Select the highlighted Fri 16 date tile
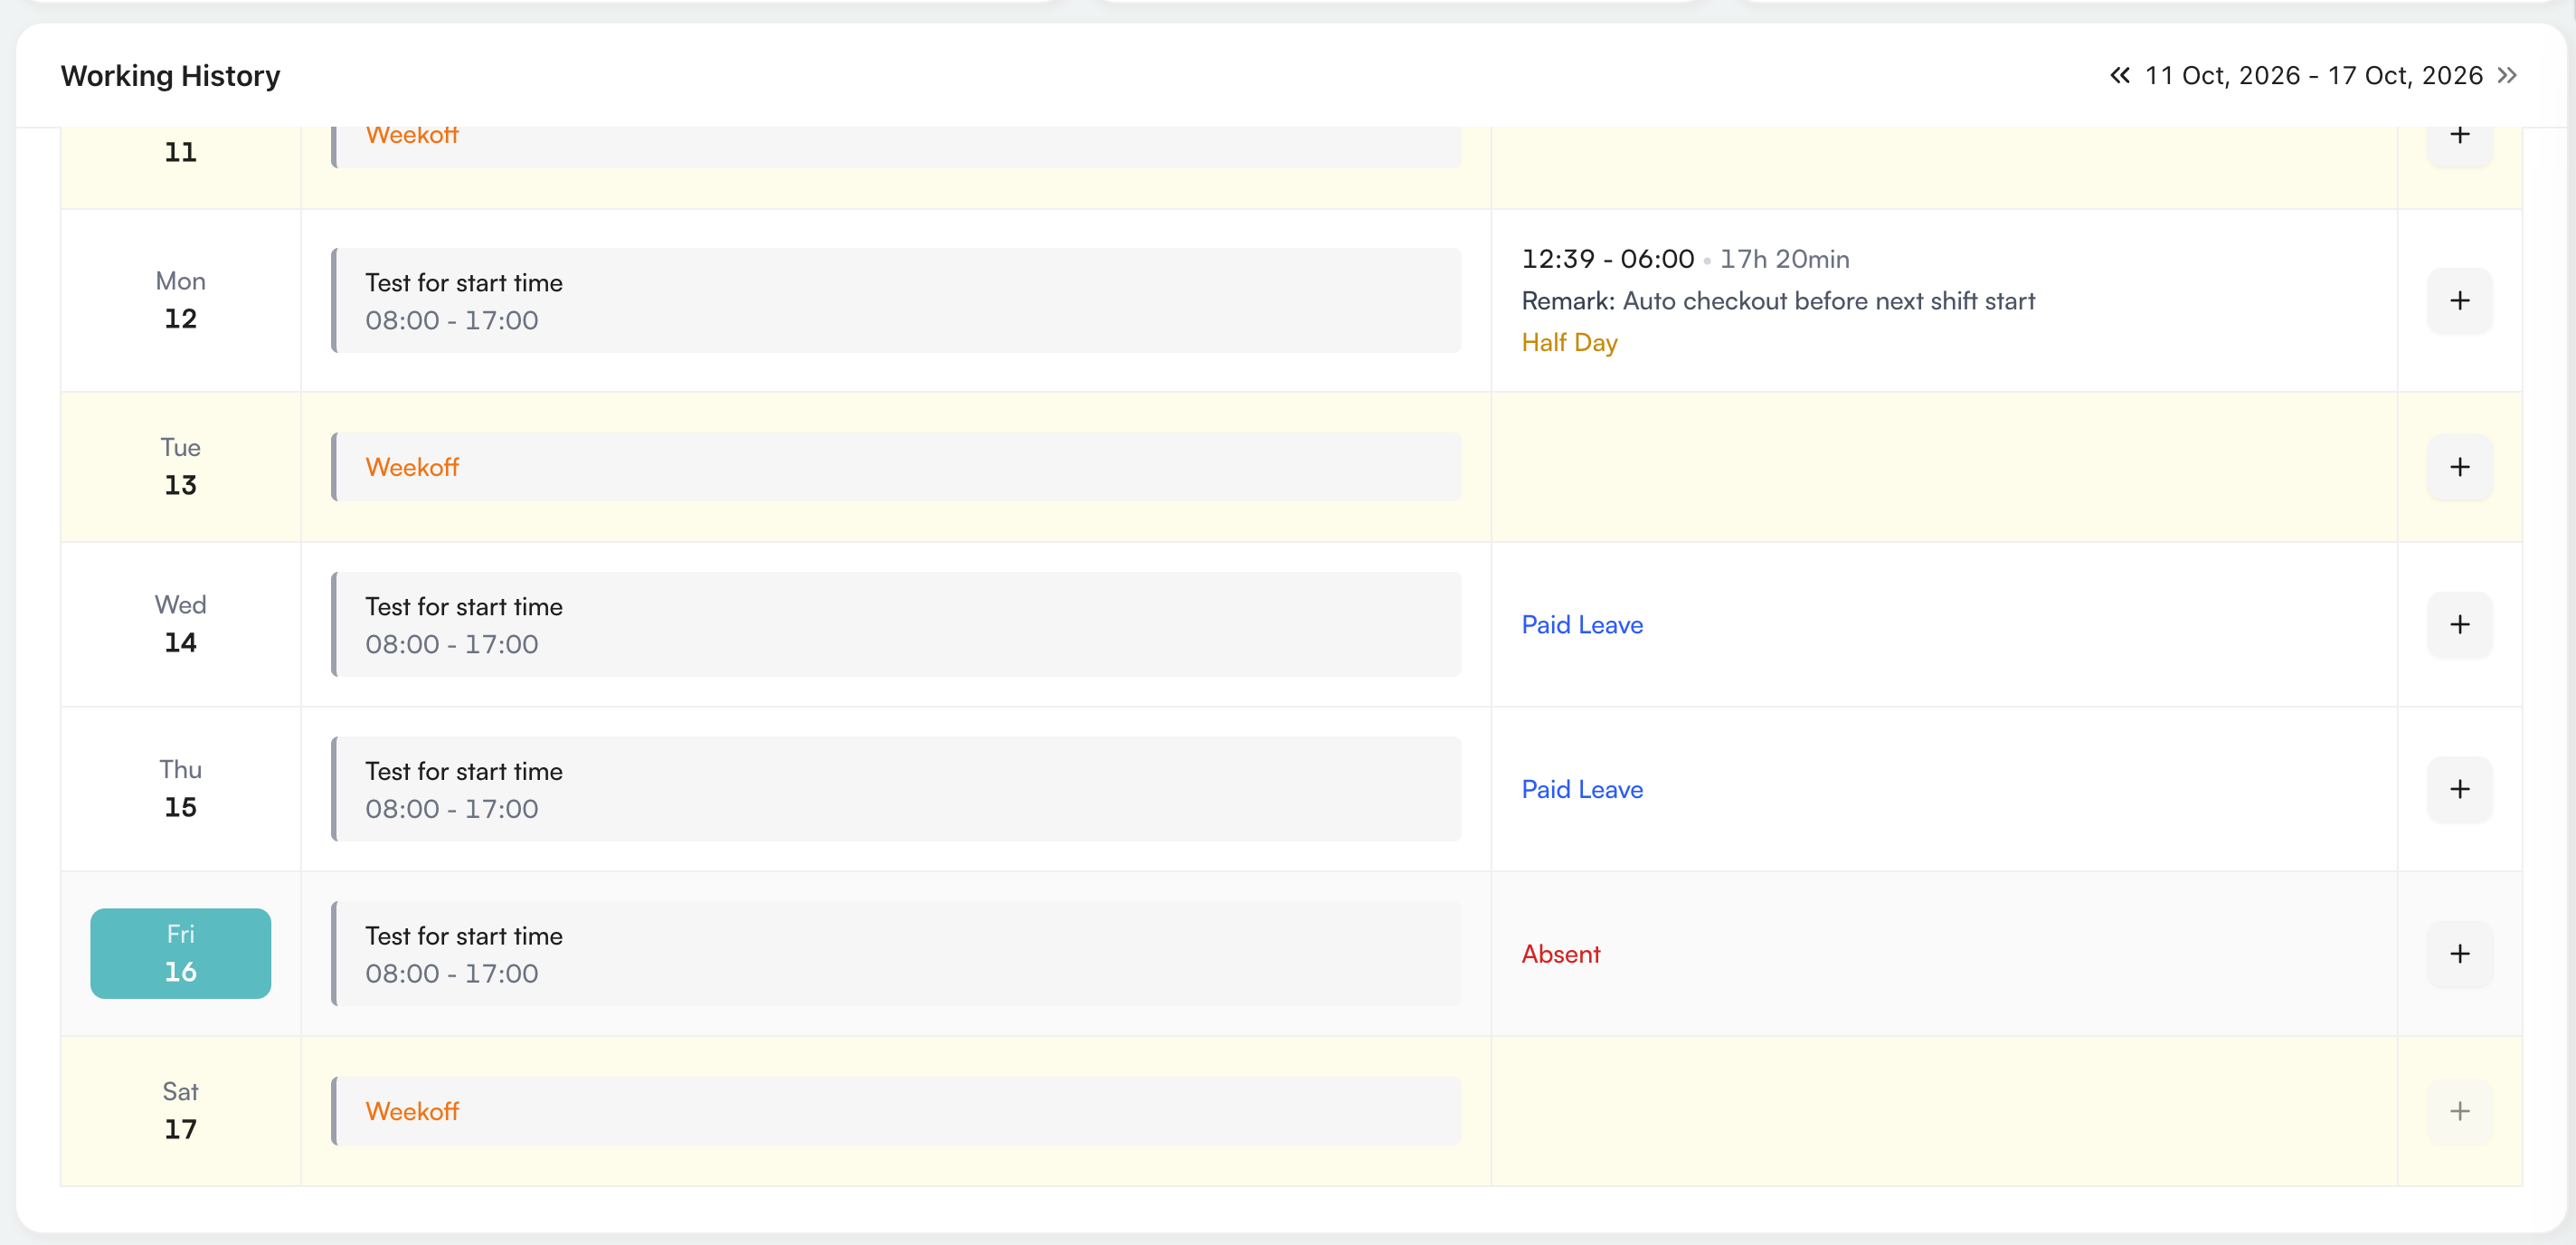The height and width of the screenshot is (1245, 2576). click(181, 953)
